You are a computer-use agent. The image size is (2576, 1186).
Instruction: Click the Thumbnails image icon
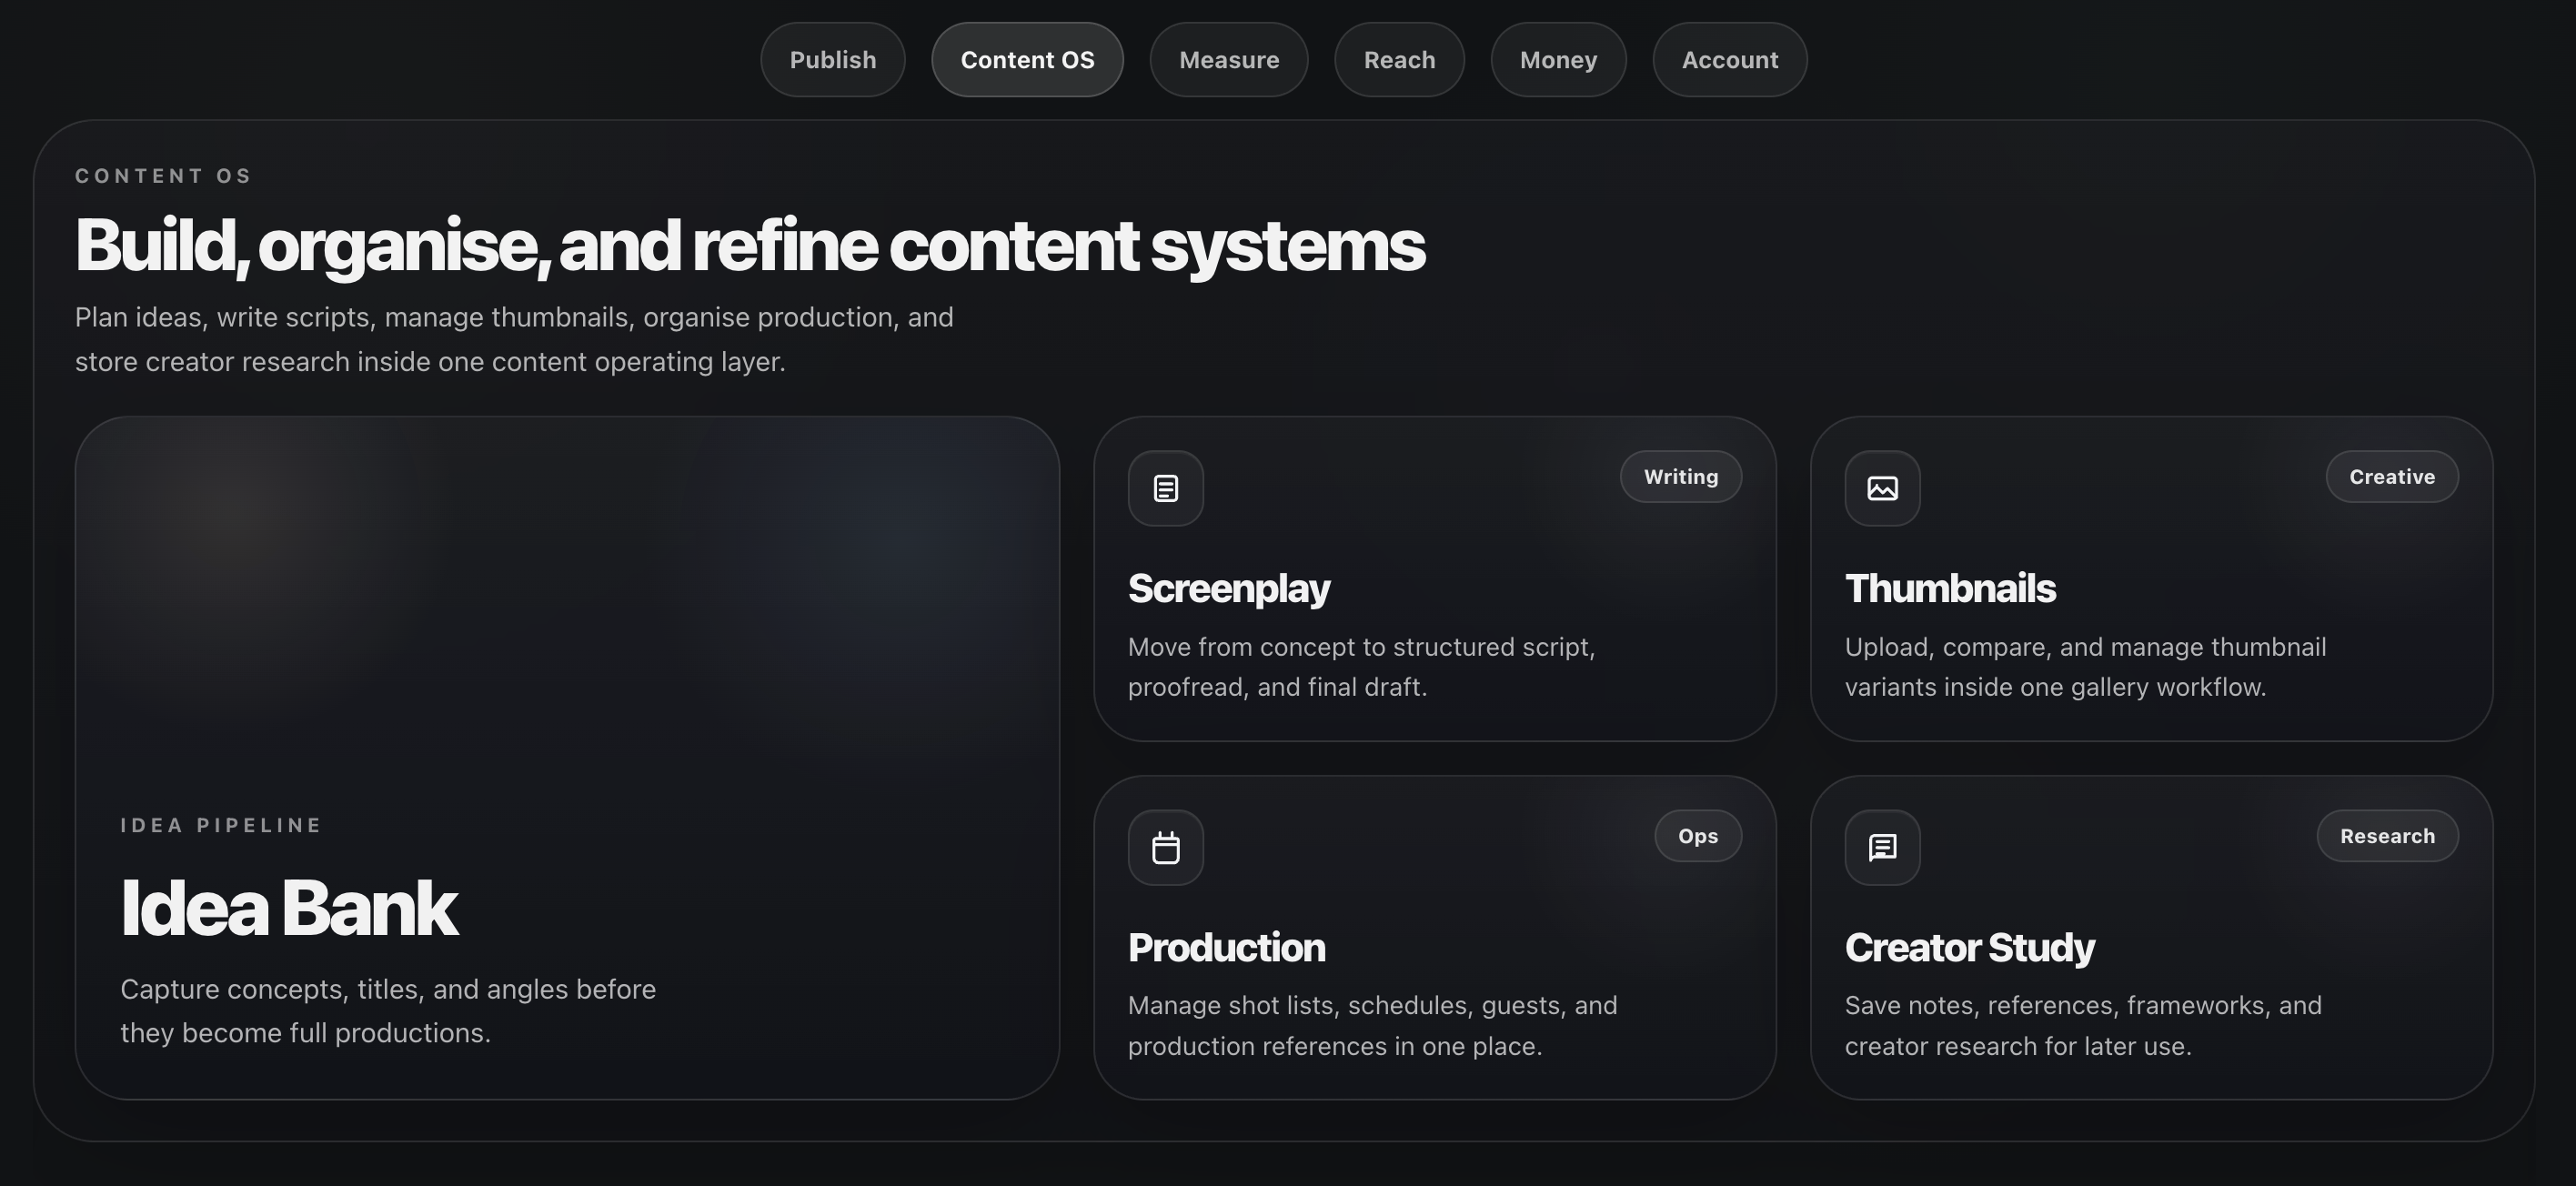(x=1882, y=488)
